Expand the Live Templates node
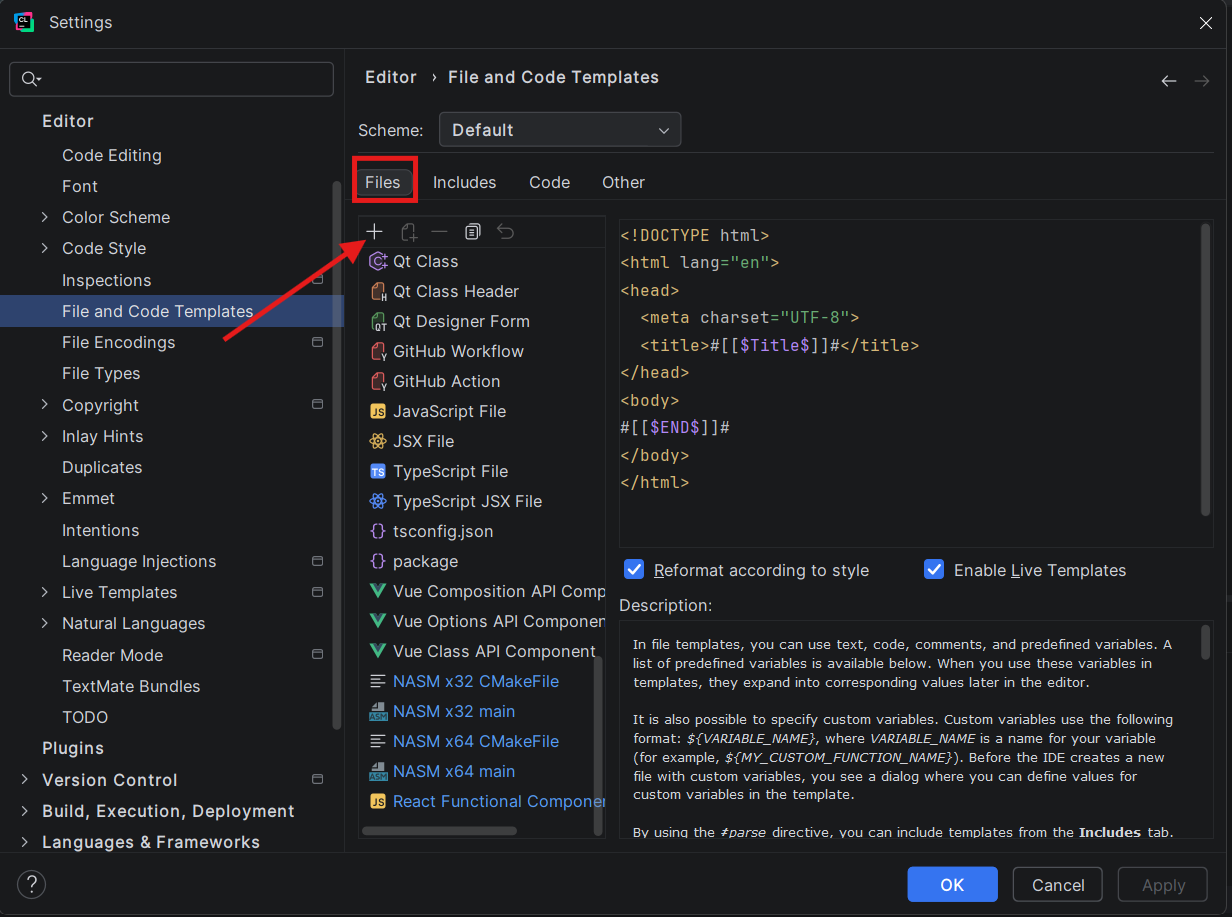This screenshot has height=917, width=1232. (x=44, y=592)
